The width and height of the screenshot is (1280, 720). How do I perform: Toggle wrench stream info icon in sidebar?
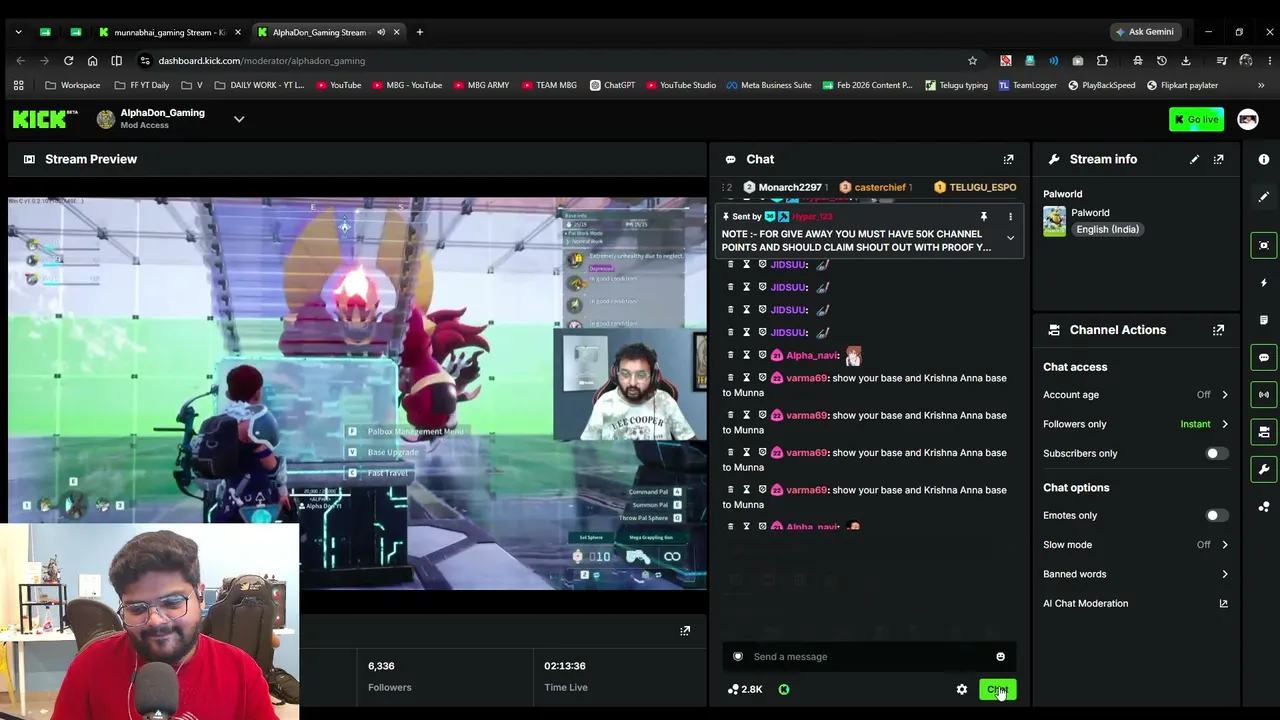point(1264,469)
